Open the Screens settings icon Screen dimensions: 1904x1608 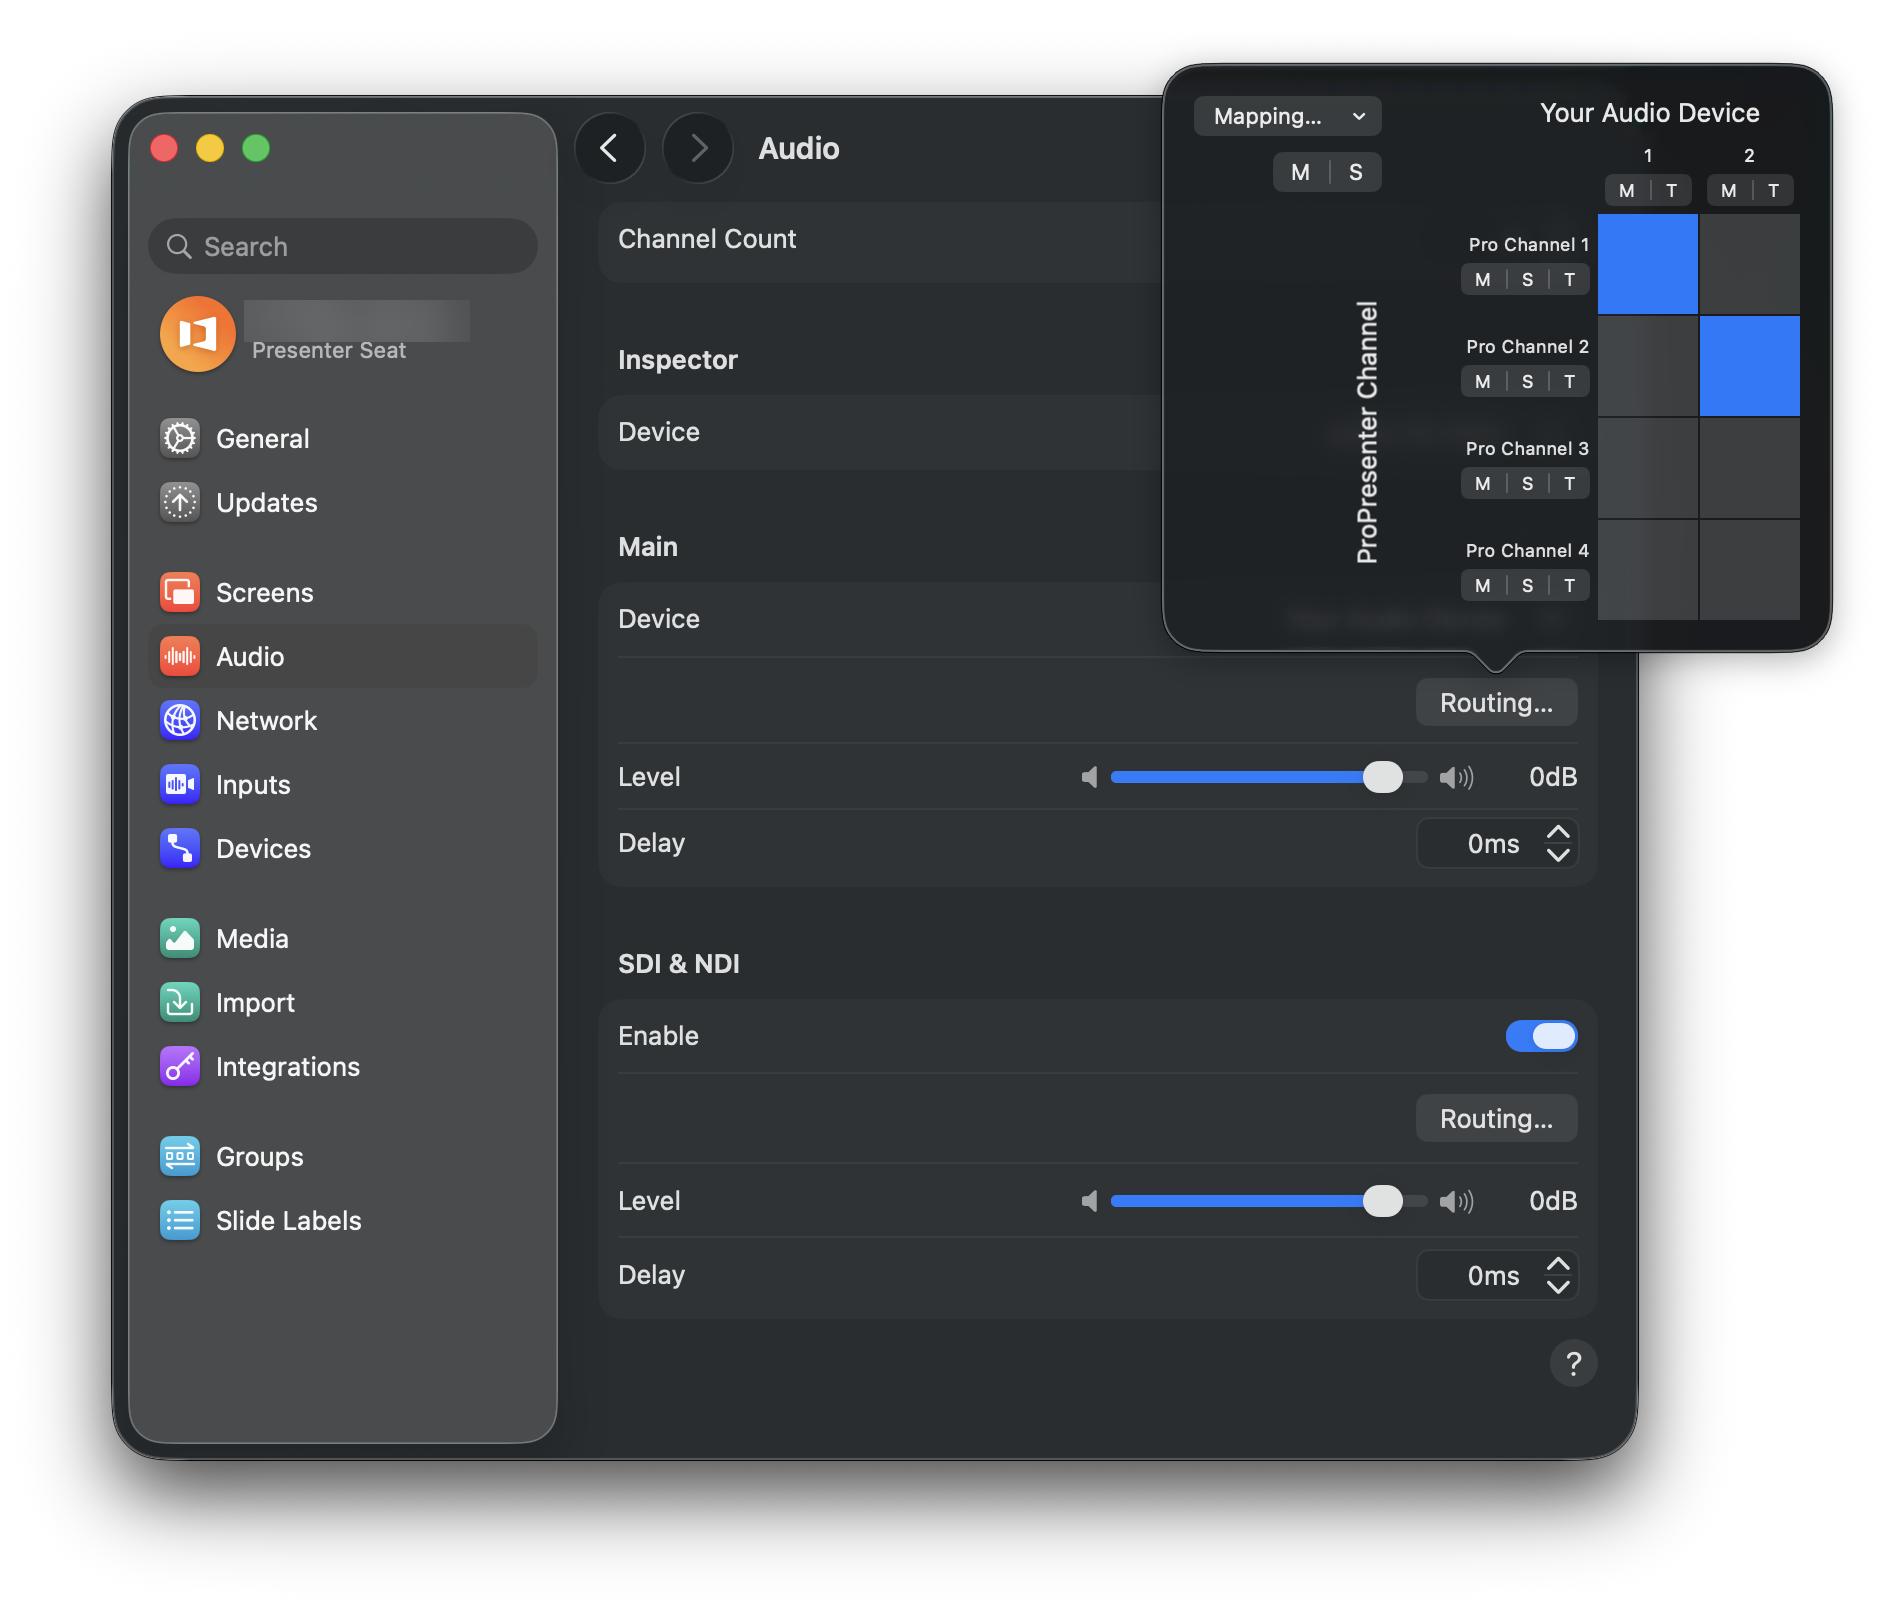180,592
